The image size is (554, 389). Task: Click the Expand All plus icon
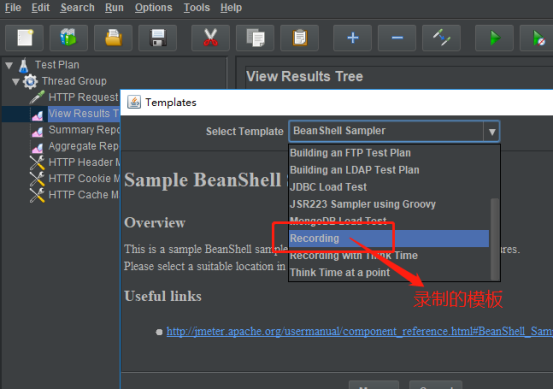(x=353, y=38)
